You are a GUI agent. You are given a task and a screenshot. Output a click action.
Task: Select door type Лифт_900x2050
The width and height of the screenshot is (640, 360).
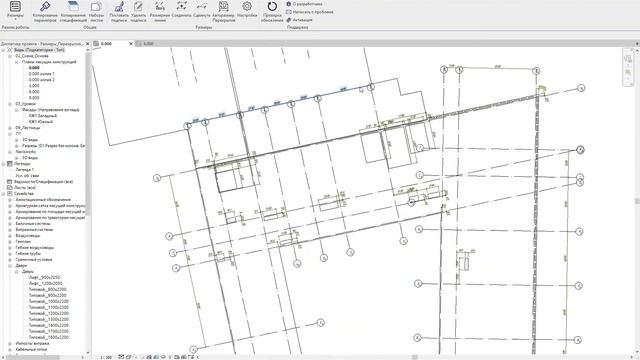coord(45,277)
